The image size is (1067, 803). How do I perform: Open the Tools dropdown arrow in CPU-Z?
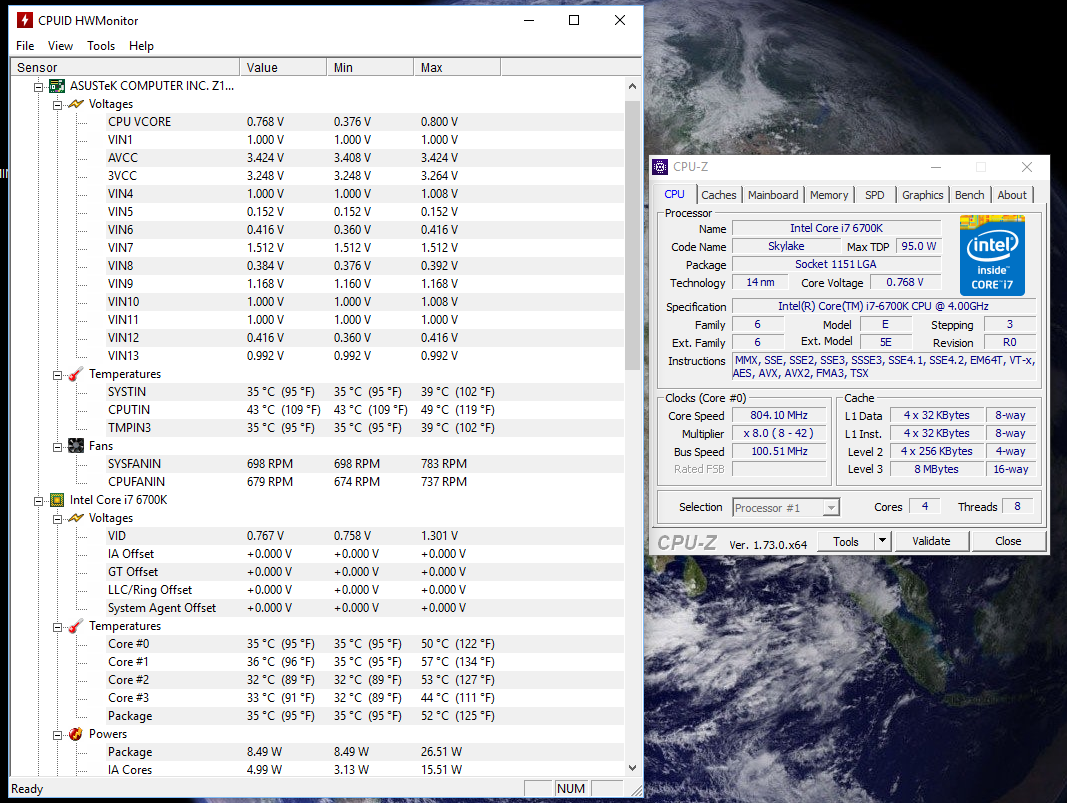click(882, 541)
